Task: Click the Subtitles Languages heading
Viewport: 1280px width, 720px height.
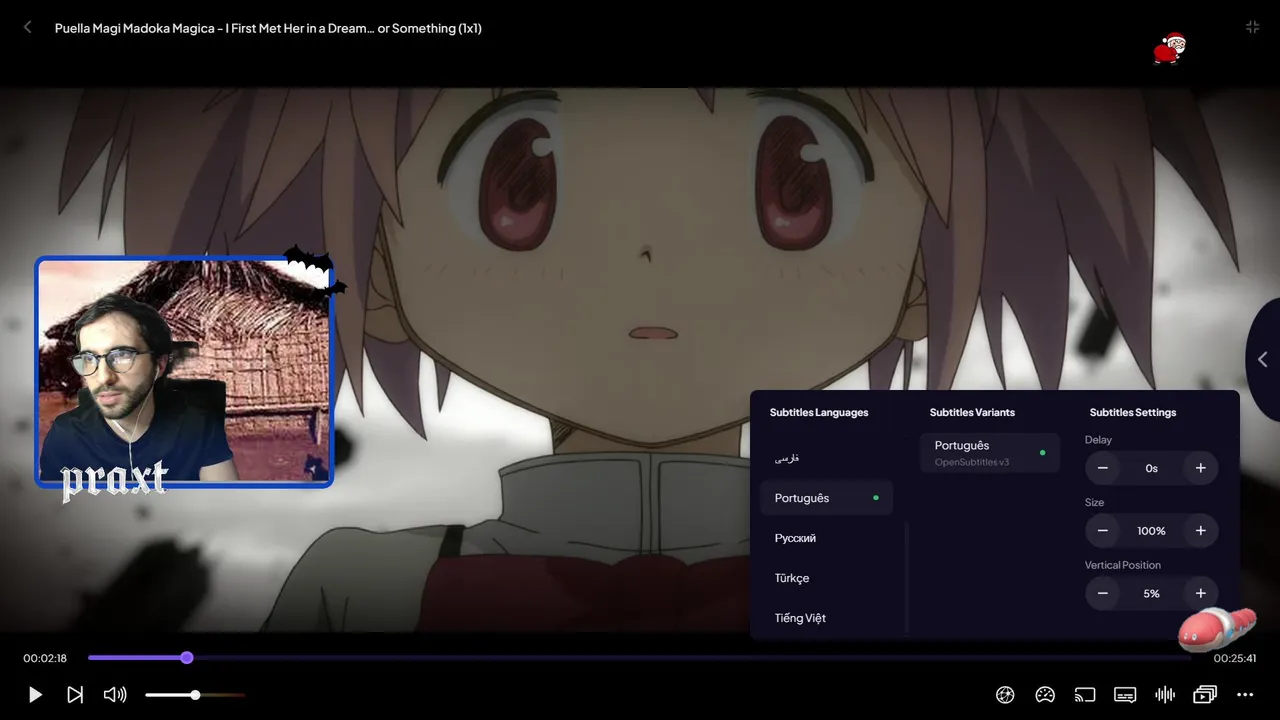Action: (819, 412)
